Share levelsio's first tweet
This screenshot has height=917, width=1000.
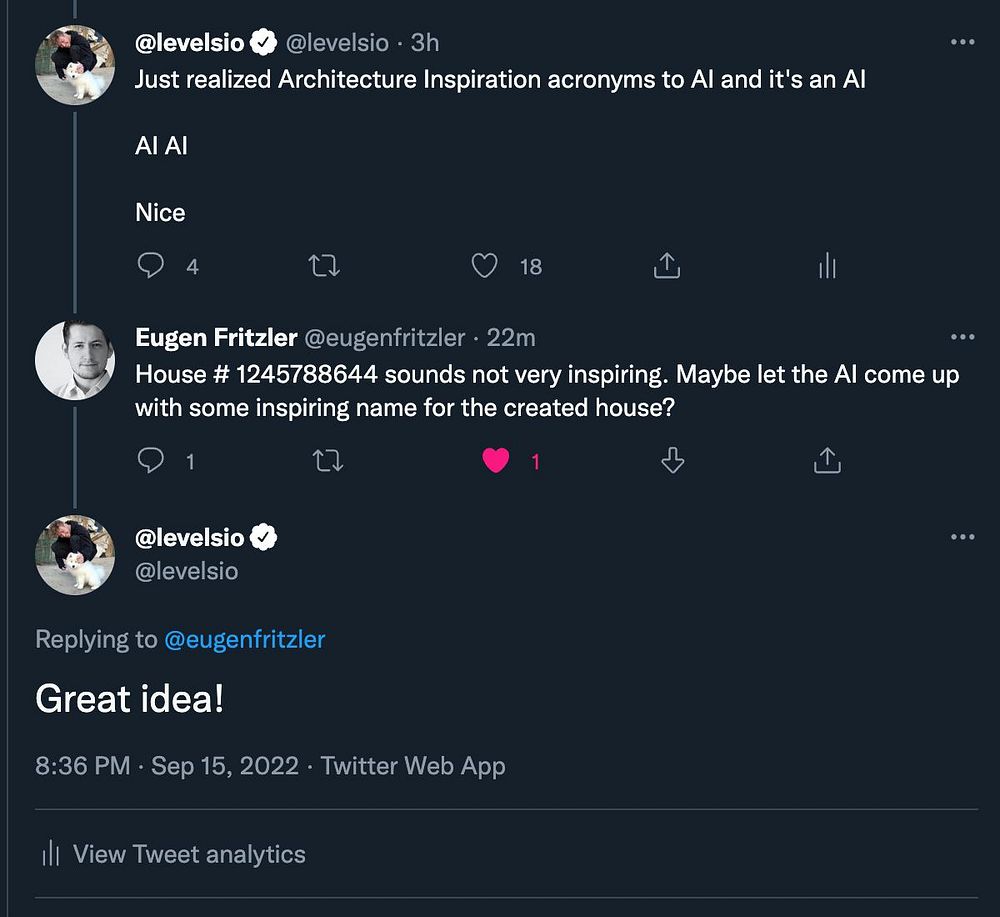coord(667,265)
